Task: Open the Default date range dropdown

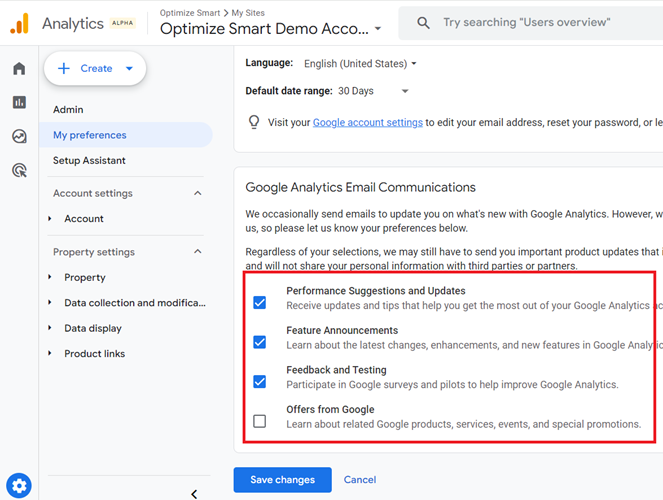Action: click(x=373, y=91)
